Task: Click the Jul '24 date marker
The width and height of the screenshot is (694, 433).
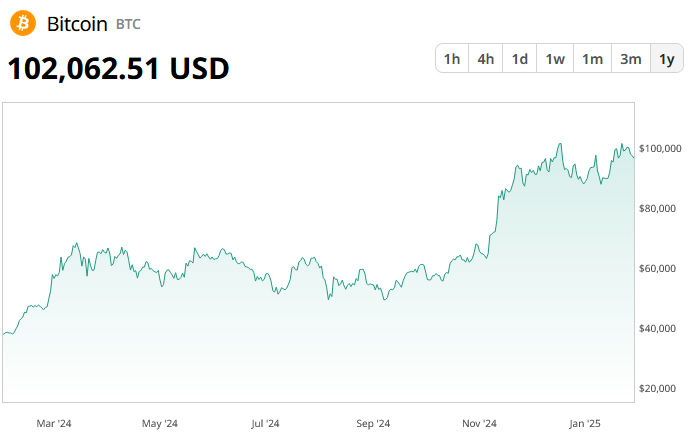Action: pyautogui.click(x=265, y=424)
